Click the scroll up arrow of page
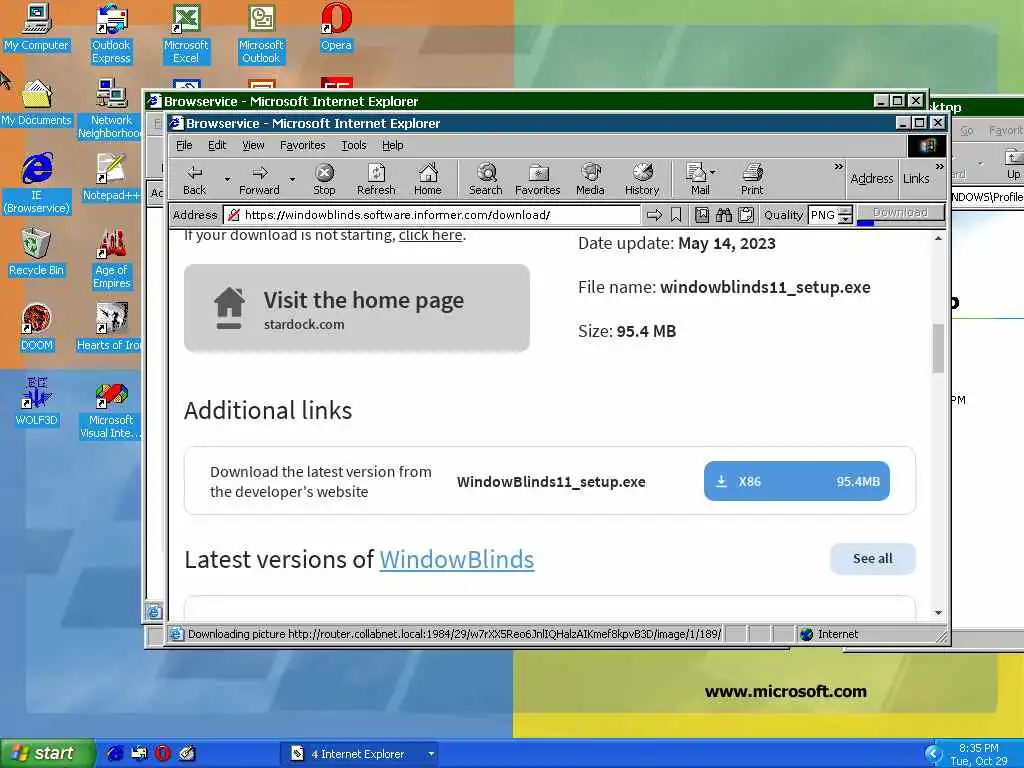Viewport: 1024px width, 768px height. pyautogui.click(x=938, y=239)
